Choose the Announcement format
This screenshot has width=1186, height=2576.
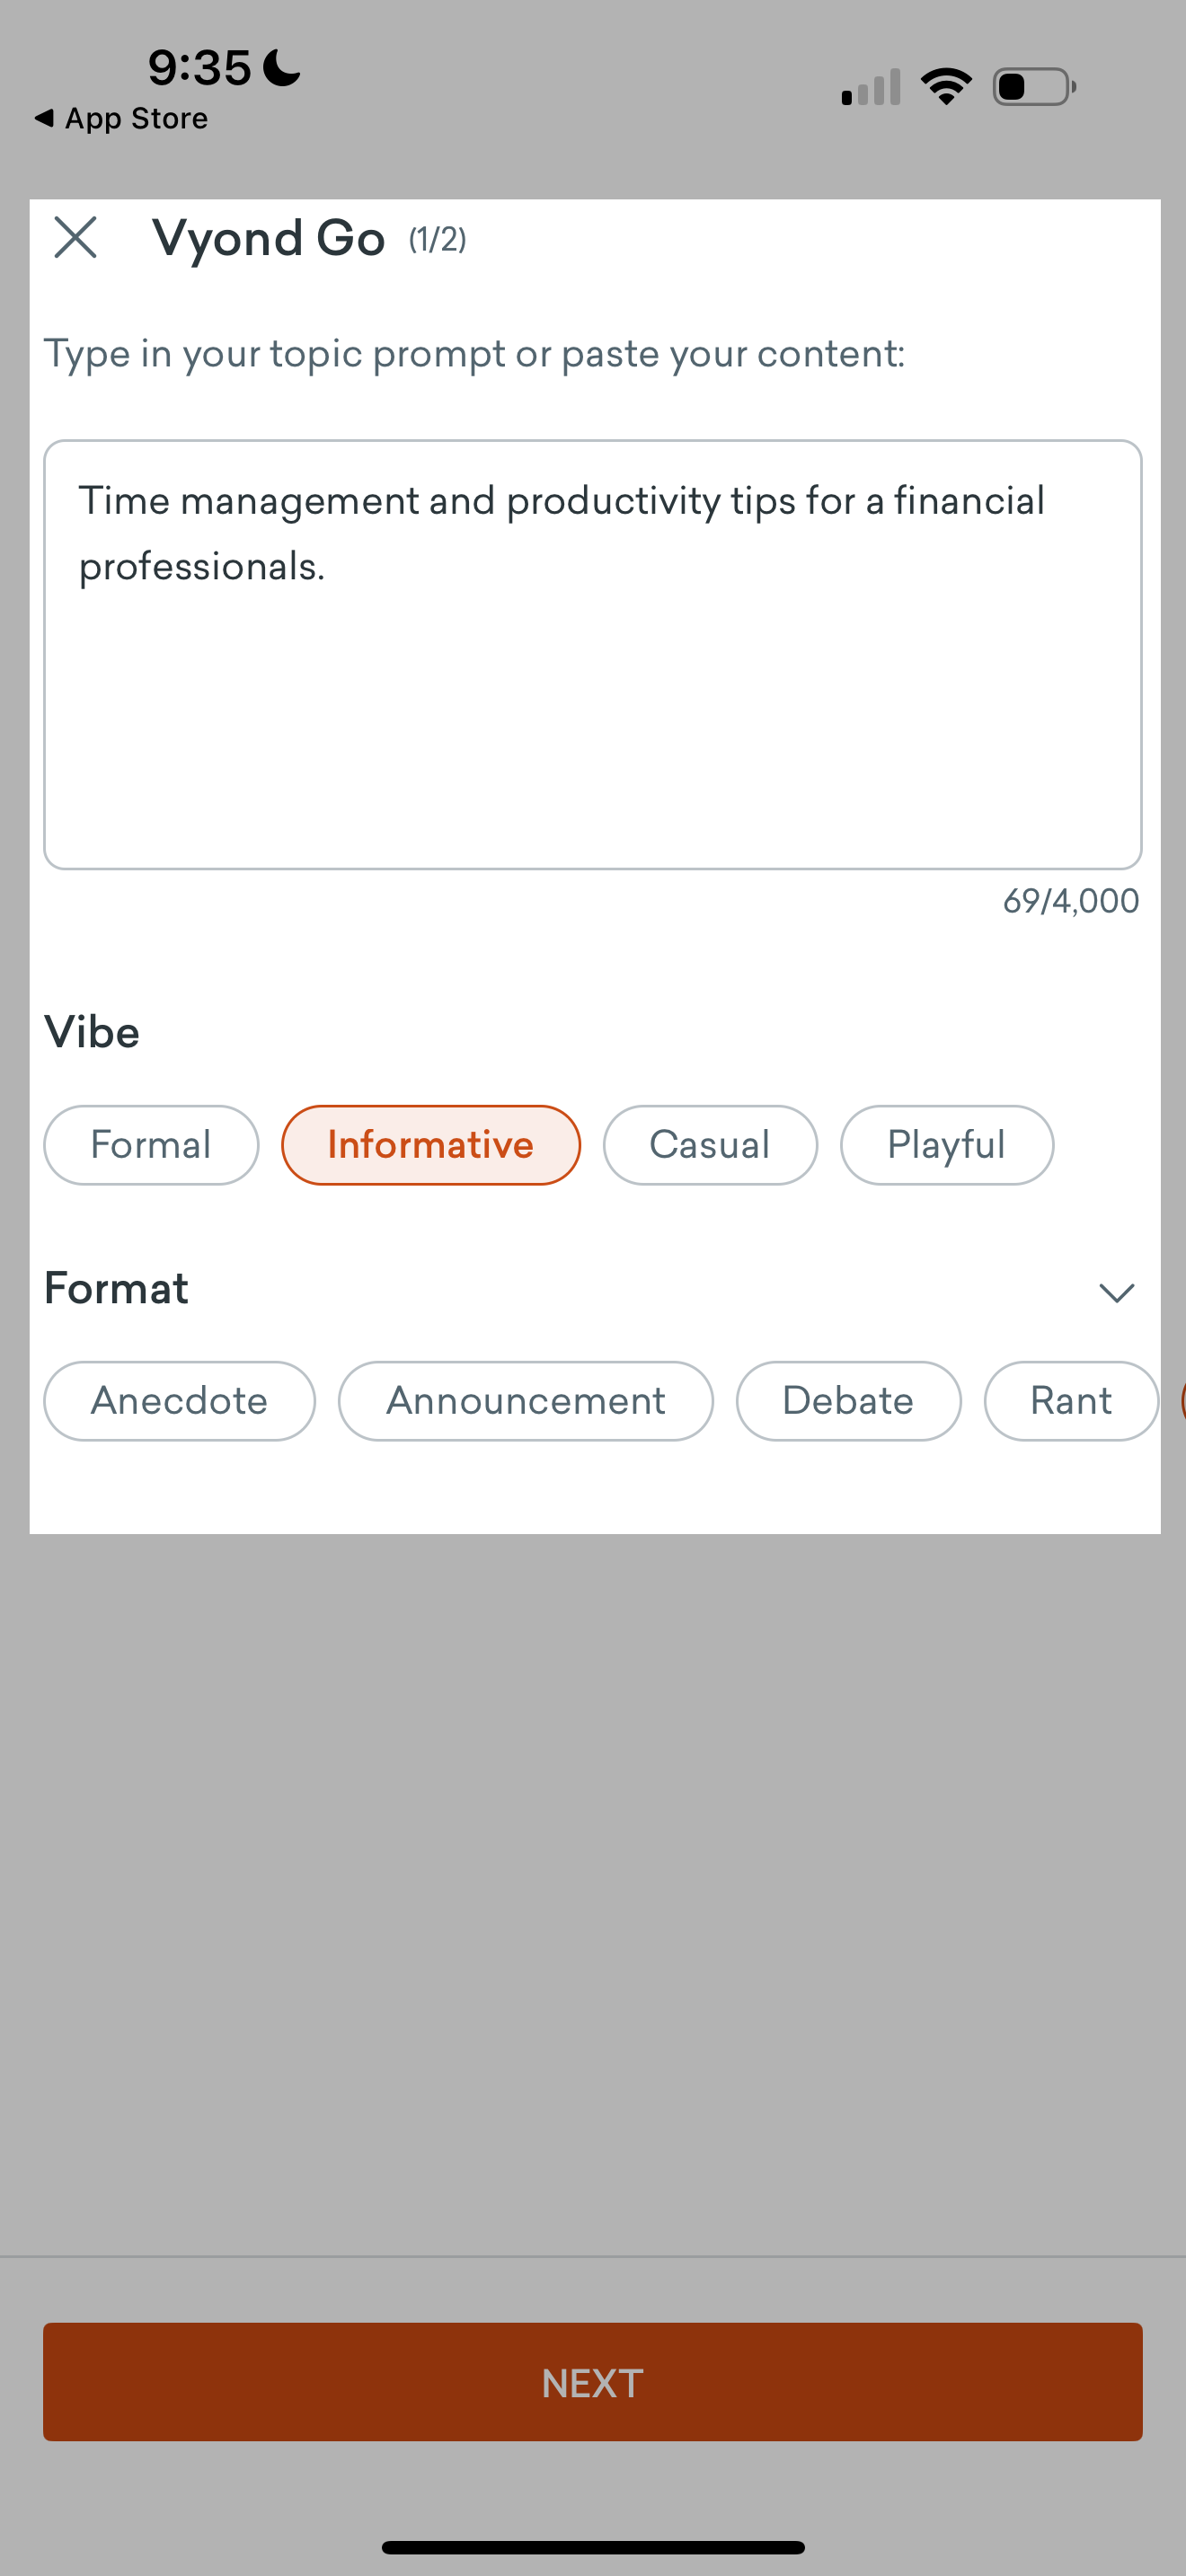tap(526, 1401)
